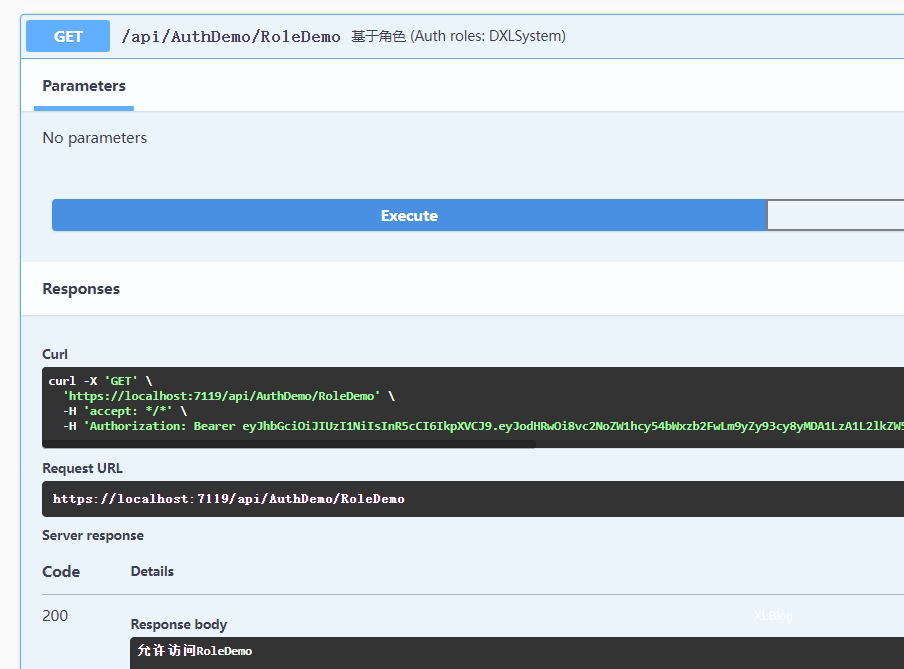This screenshot has height=669, width=904.
Task: Click the response body text 允许访问RoleDemo
Action: 195,651
